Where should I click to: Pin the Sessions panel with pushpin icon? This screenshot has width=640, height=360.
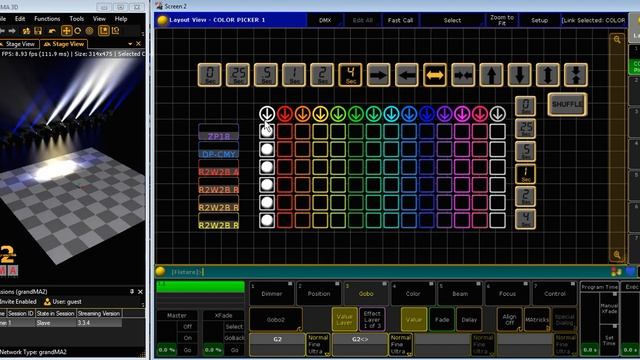pos(132,292)
